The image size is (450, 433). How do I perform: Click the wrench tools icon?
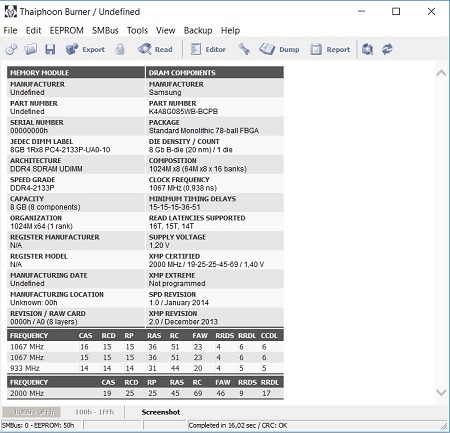click(x=244, y=49)
